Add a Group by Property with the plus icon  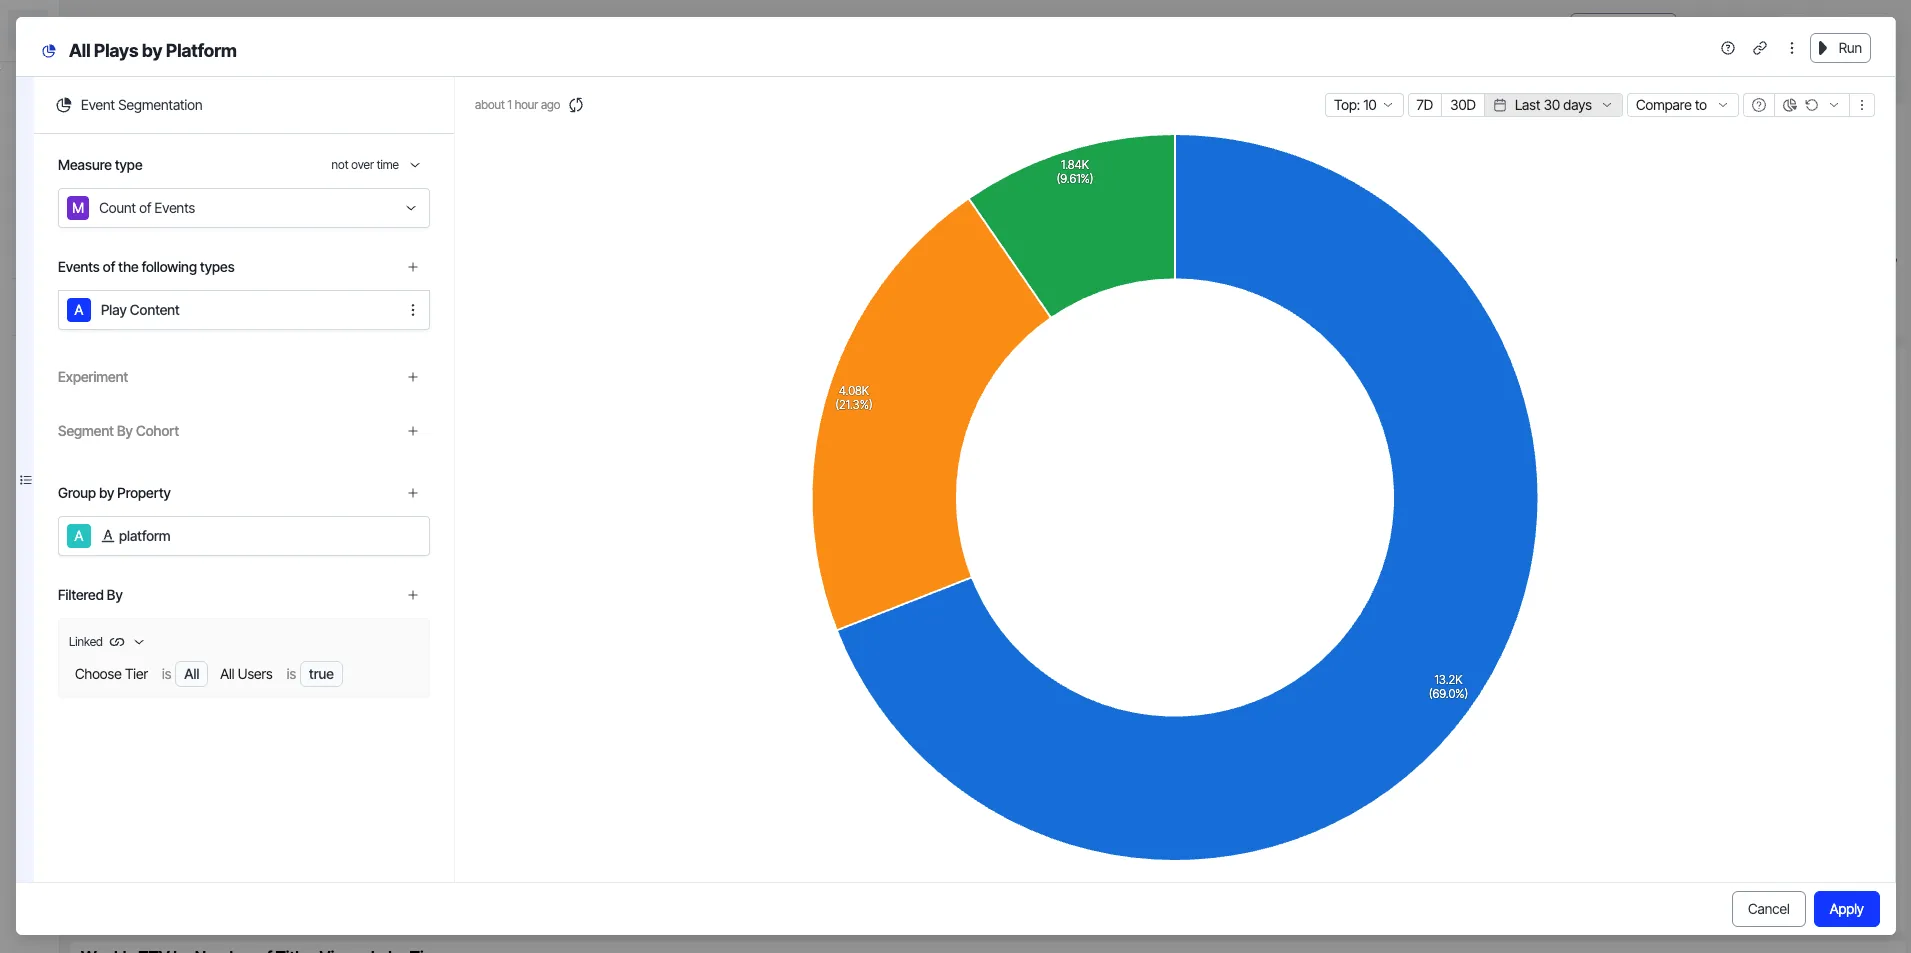pyautogui.click(x=413, y=493)
